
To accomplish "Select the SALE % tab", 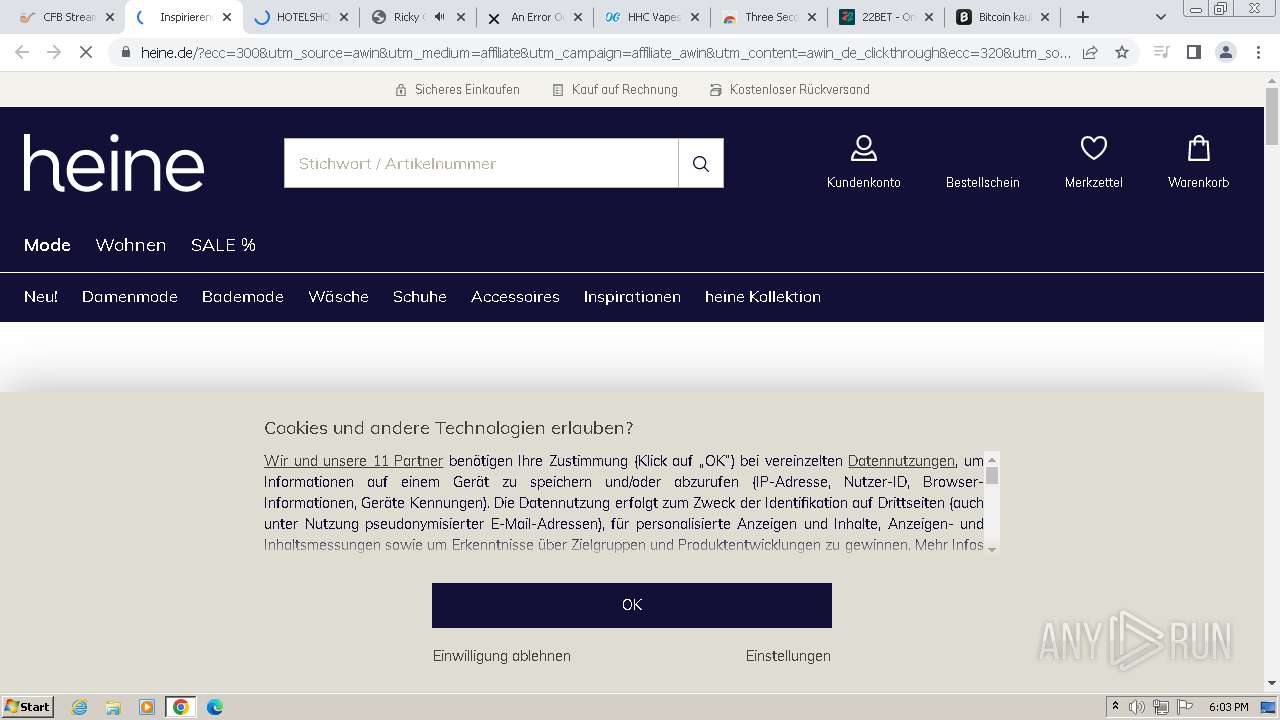I will (223, 245).
